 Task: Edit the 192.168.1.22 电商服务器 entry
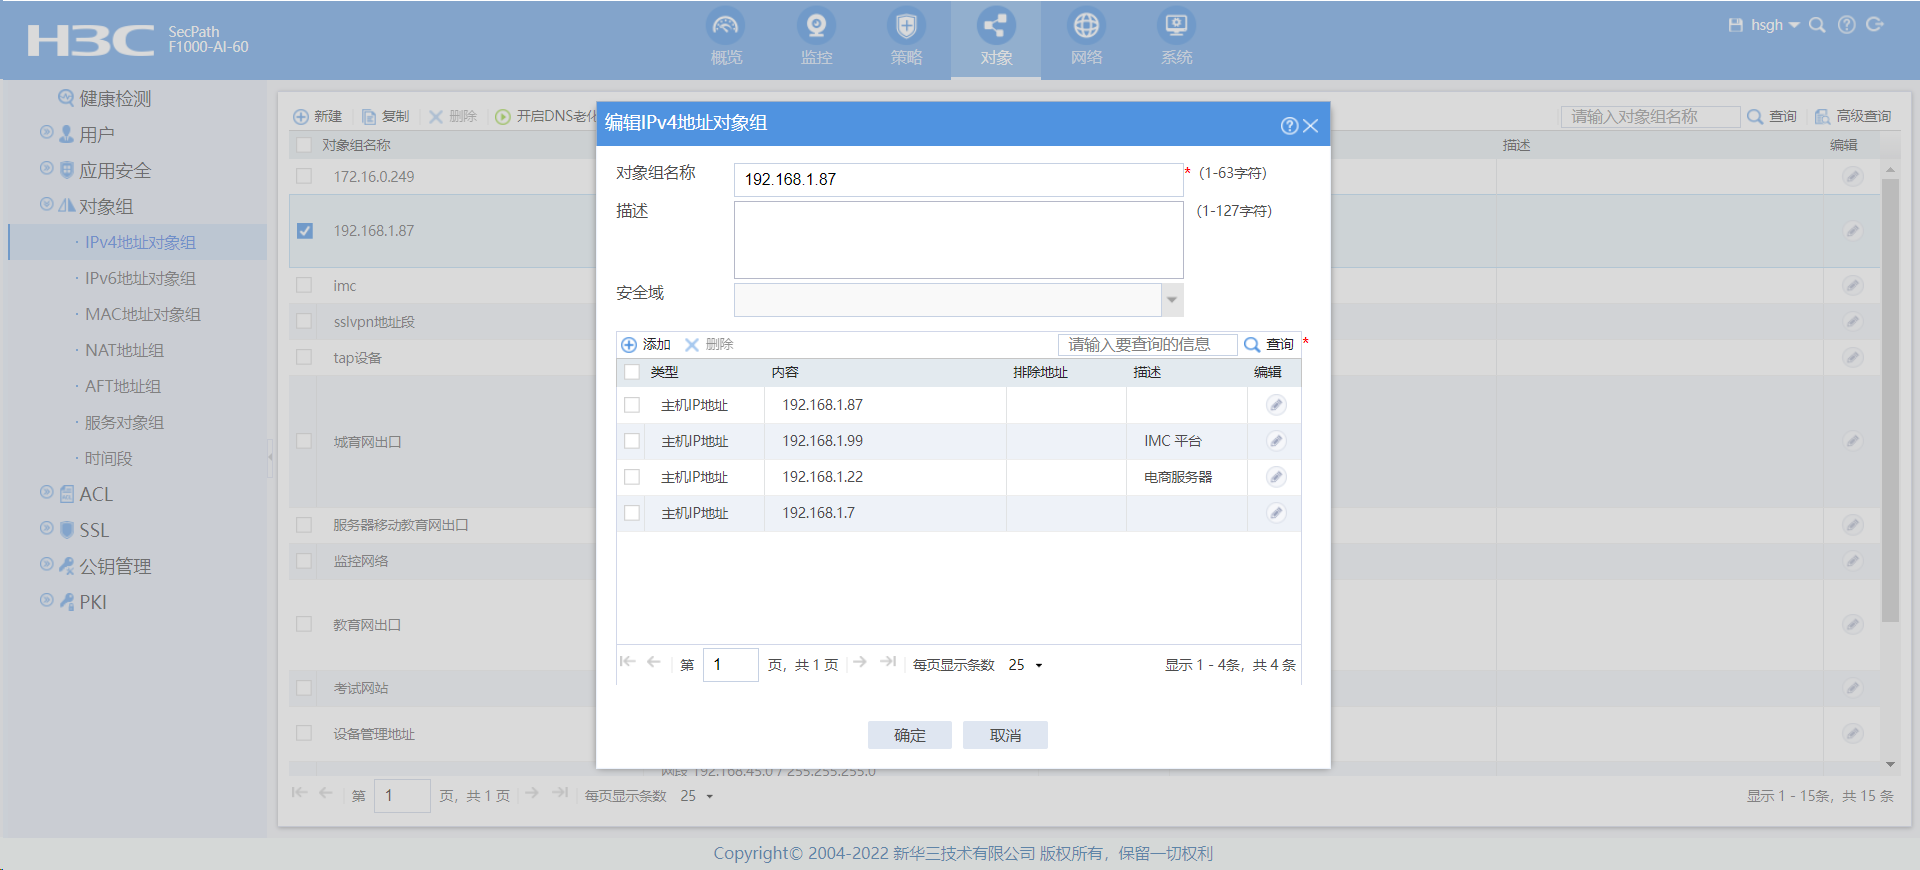(1276, 477)
